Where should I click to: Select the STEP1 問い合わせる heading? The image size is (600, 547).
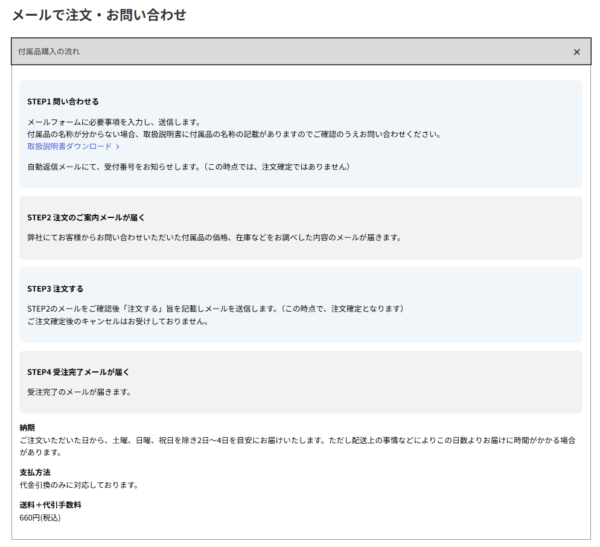point(63,101)
